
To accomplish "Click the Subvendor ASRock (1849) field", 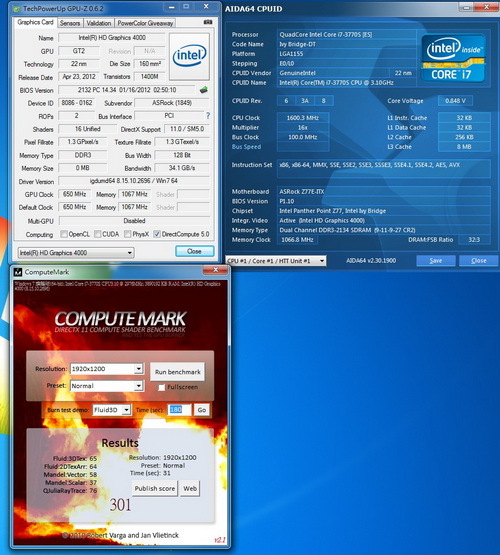I will point(172,103).
